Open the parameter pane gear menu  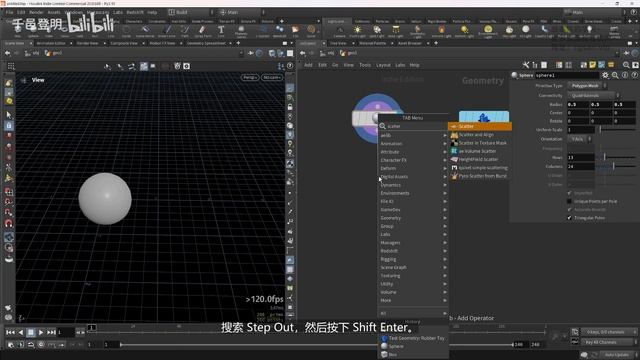(605, 75)
